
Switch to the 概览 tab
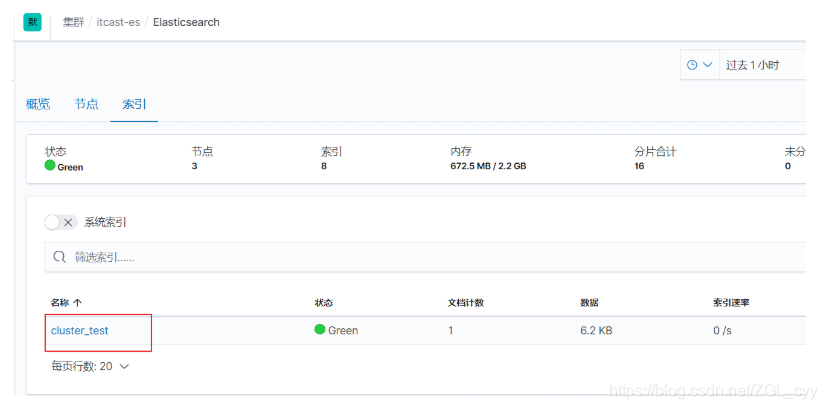[38, 104]
